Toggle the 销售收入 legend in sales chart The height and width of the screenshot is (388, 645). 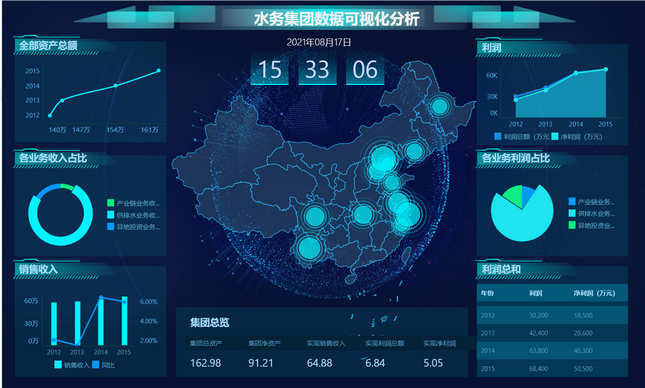[x=72, y=365]
